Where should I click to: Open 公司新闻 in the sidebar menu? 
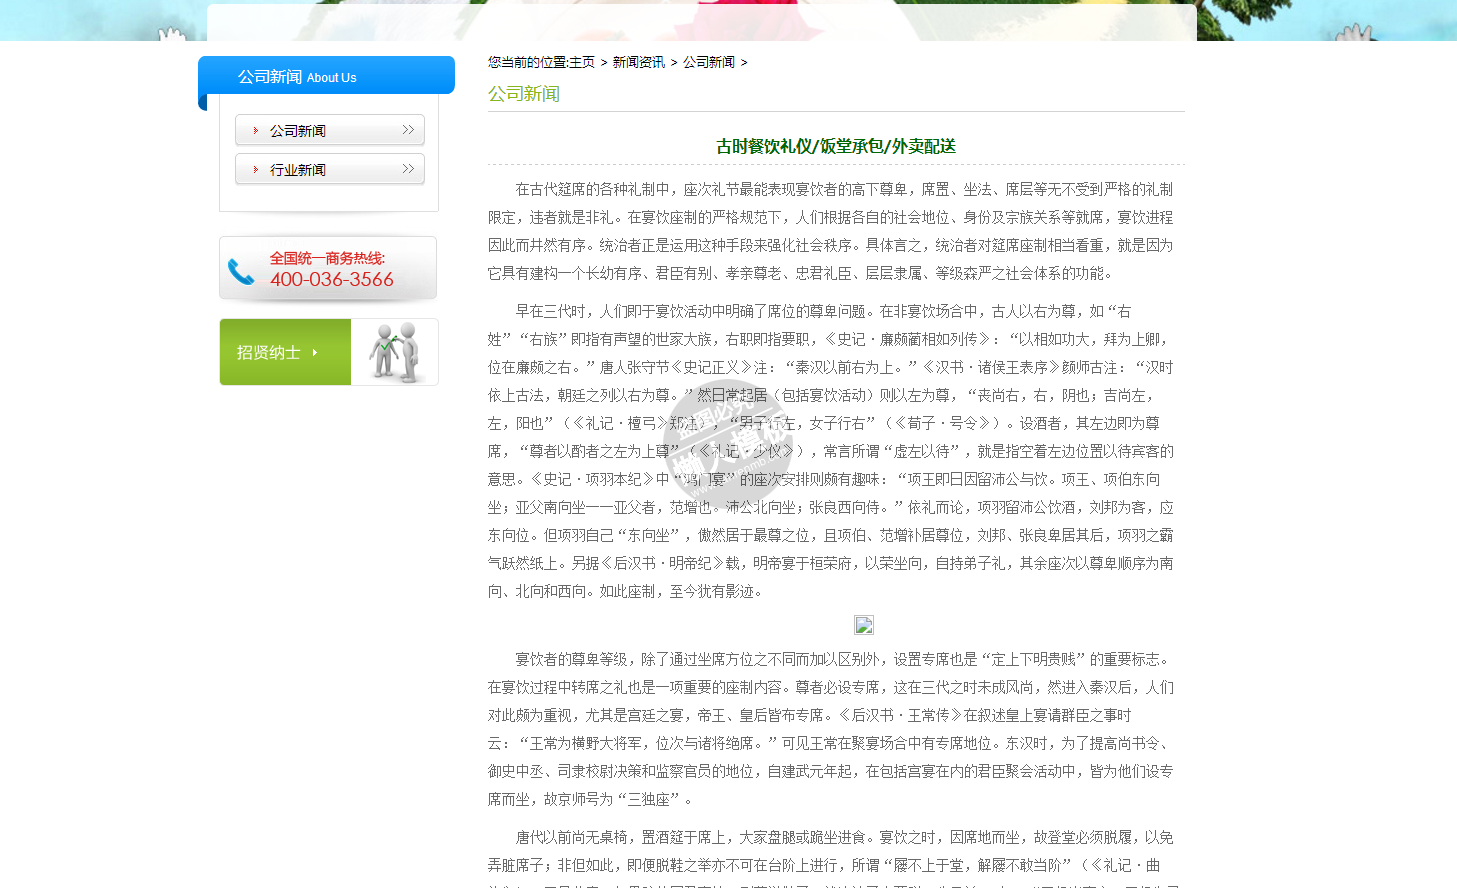click(x=298, y=131)
